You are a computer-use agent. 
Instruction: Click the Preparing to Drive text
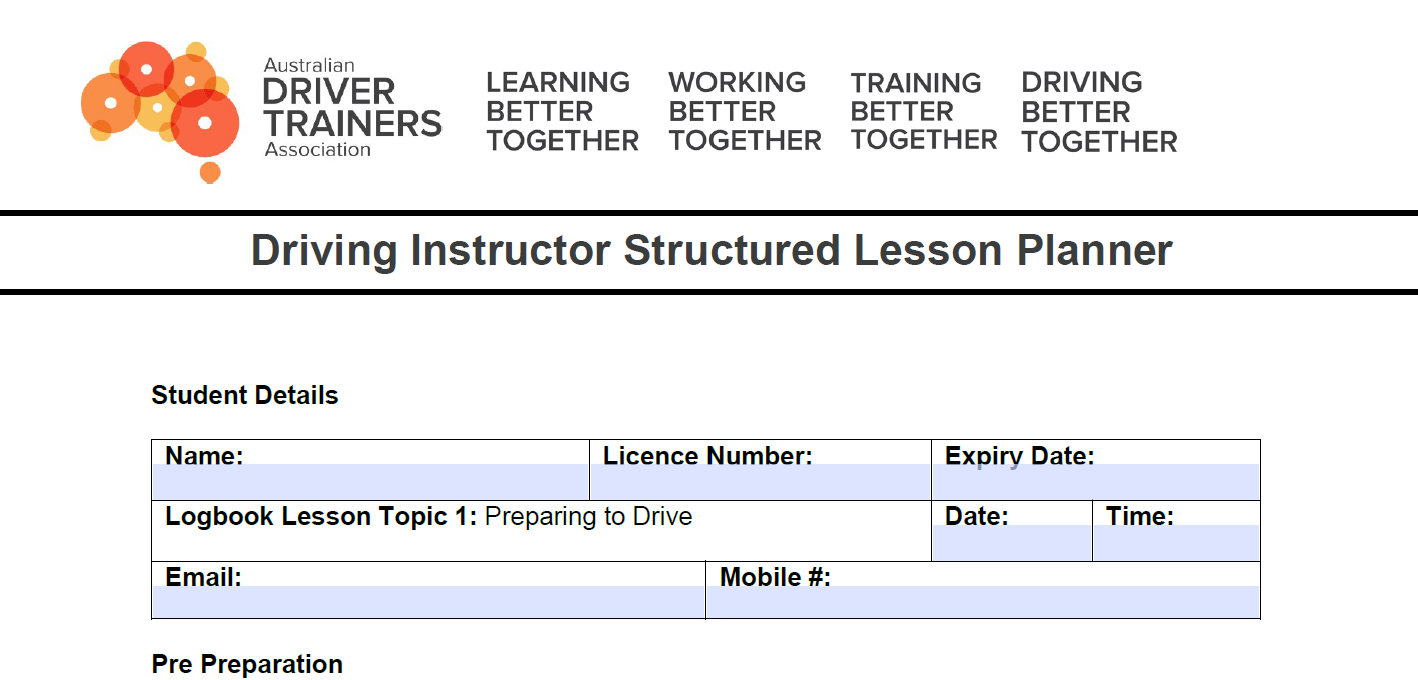(588, 517)
